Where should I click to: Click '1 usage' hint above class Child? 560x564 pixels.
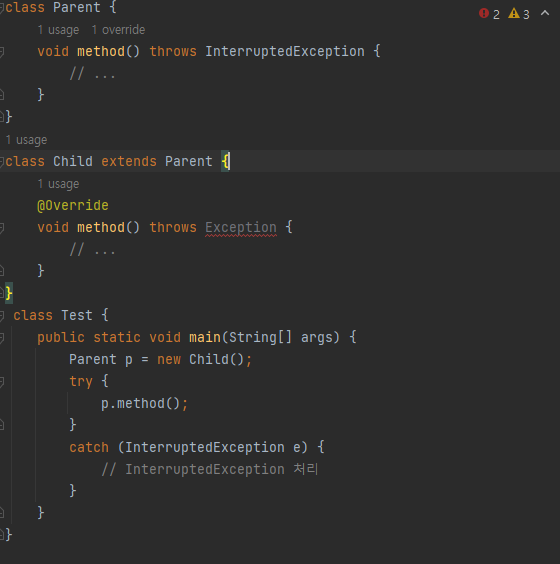[x=26, y=140]
